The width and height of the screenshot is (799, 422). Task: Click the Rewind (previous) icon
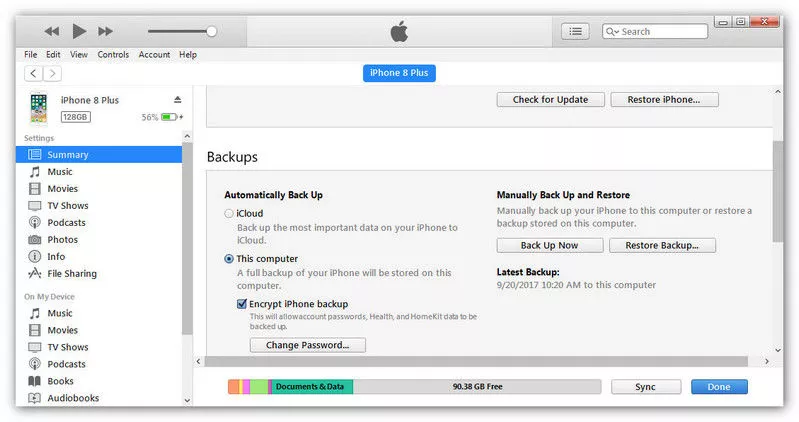51,32
